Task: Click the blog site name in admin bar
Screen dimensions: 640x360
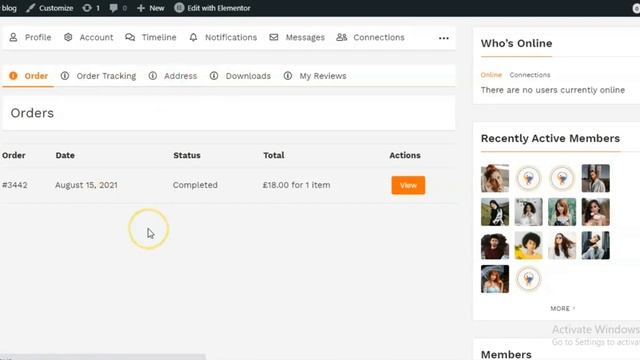Action: [9, 8]
